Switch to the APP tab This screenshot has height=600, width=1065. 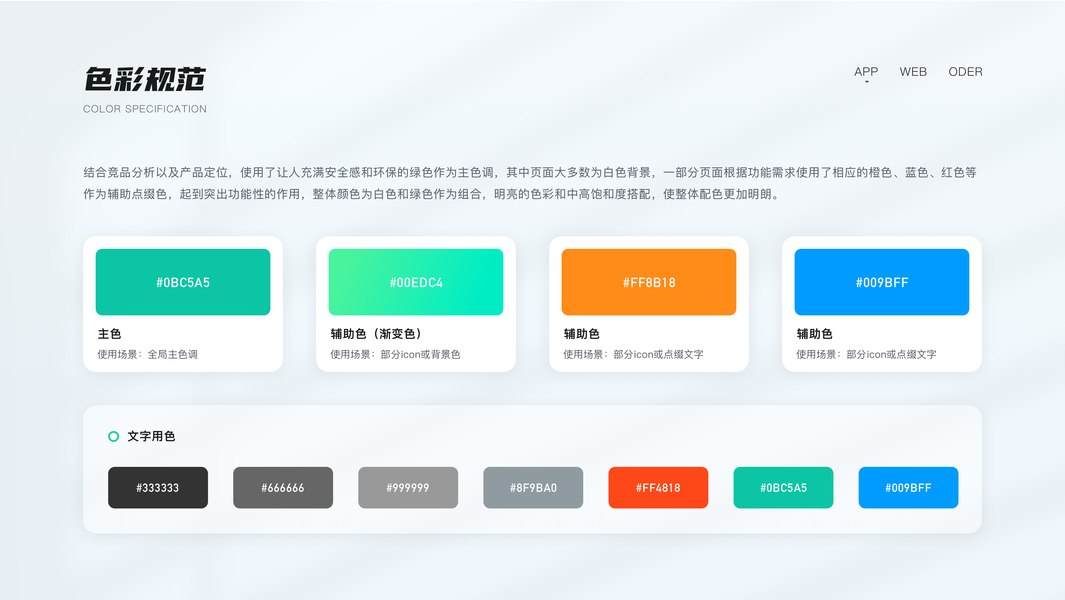[x=866, y=72]
